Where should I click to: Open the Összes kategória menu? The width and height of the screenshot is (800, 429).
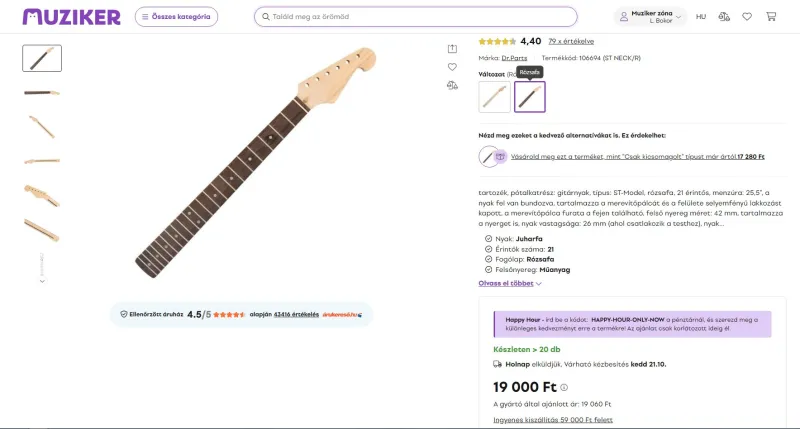click(176, 17)
